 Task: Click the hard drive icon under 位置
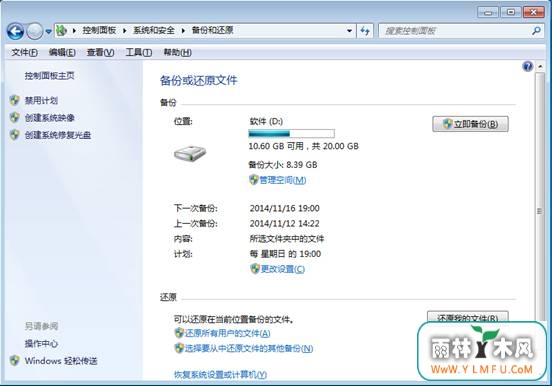coord(190,154)
